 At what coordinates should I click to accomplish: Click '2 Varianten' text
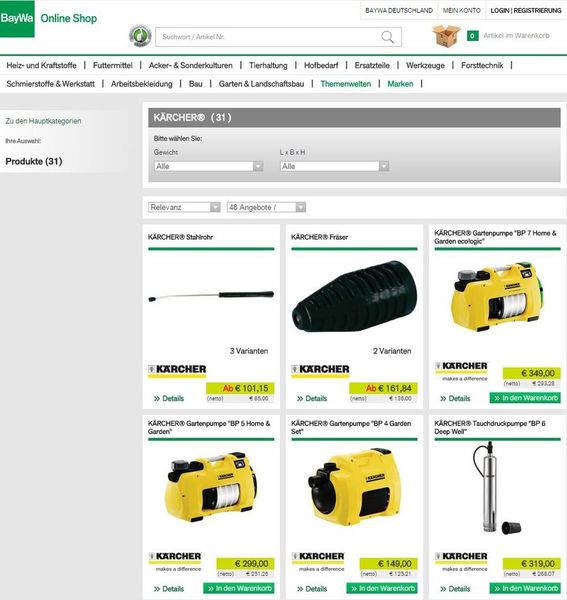(x=392, y=351)
